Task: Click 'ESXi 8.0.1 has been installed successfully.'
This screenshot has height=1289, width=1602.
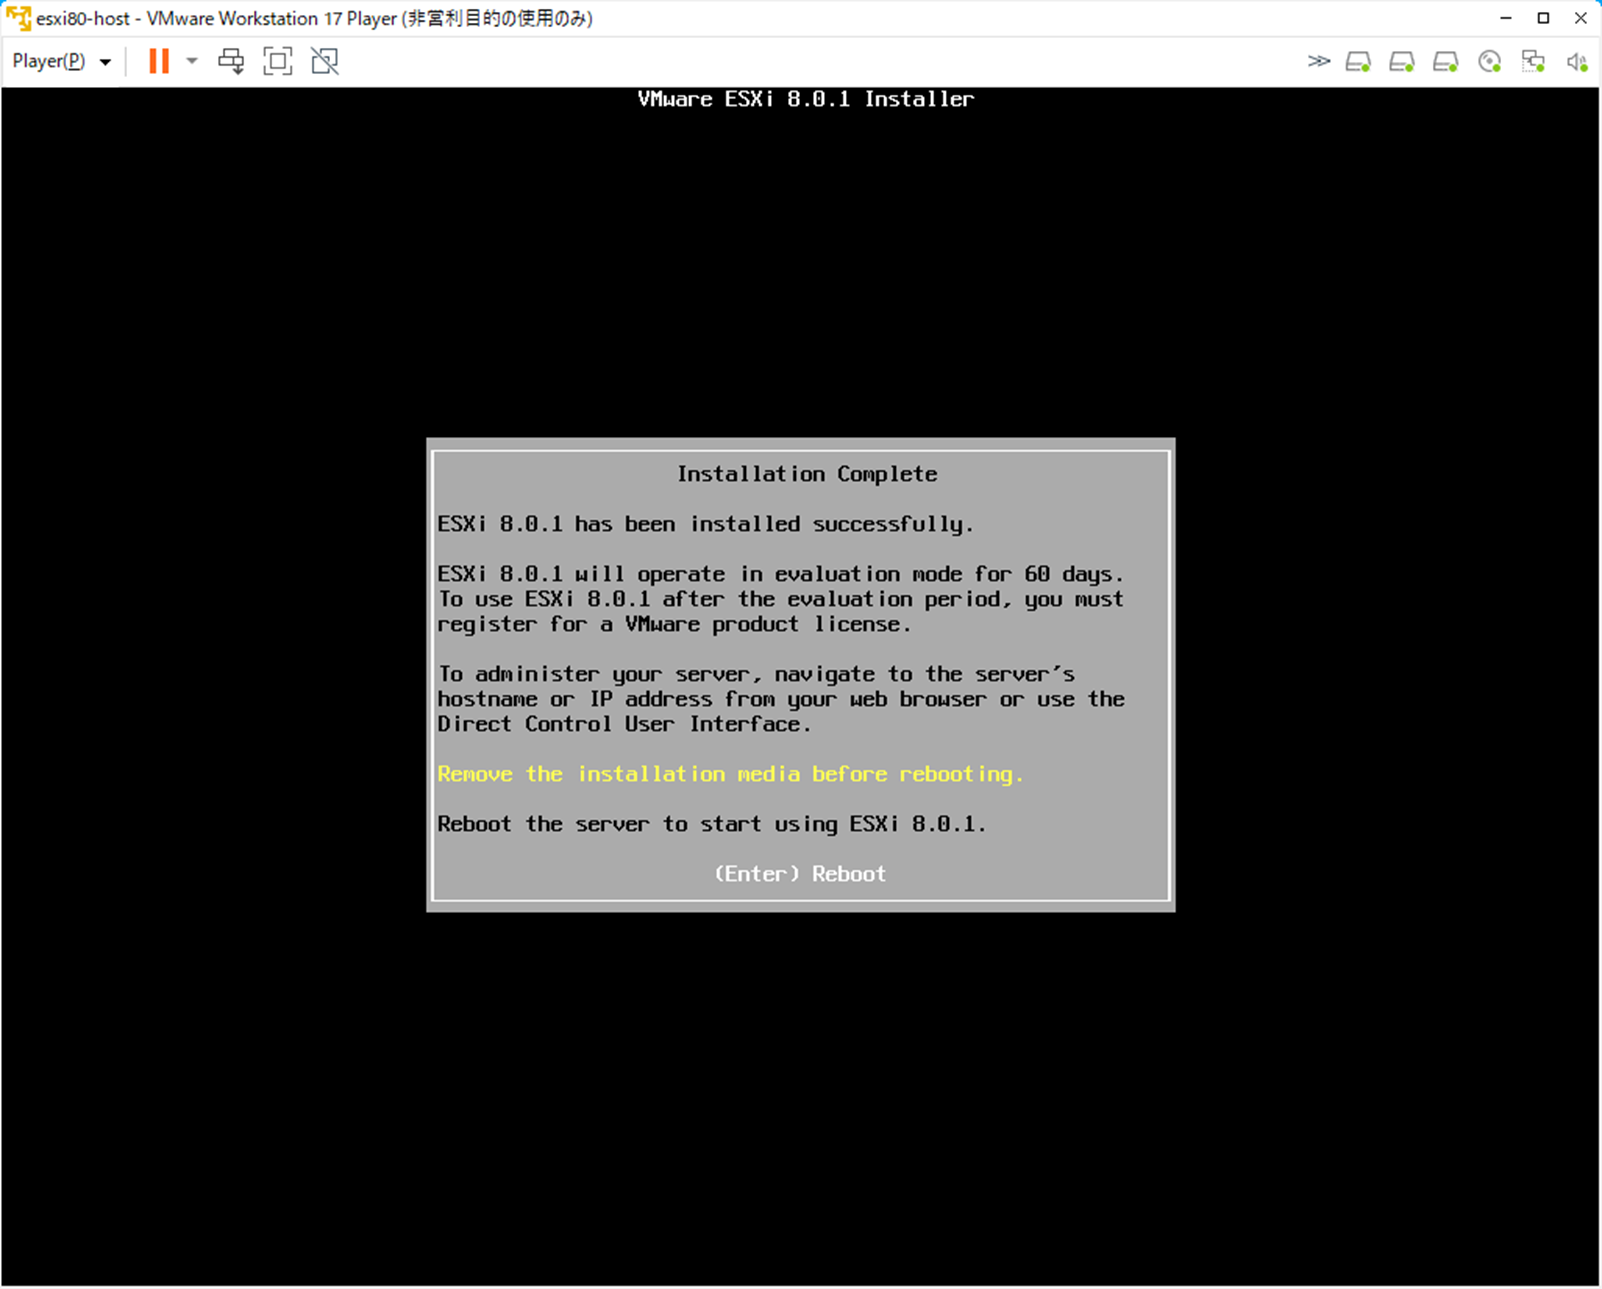Action: [x=705, y=524]
